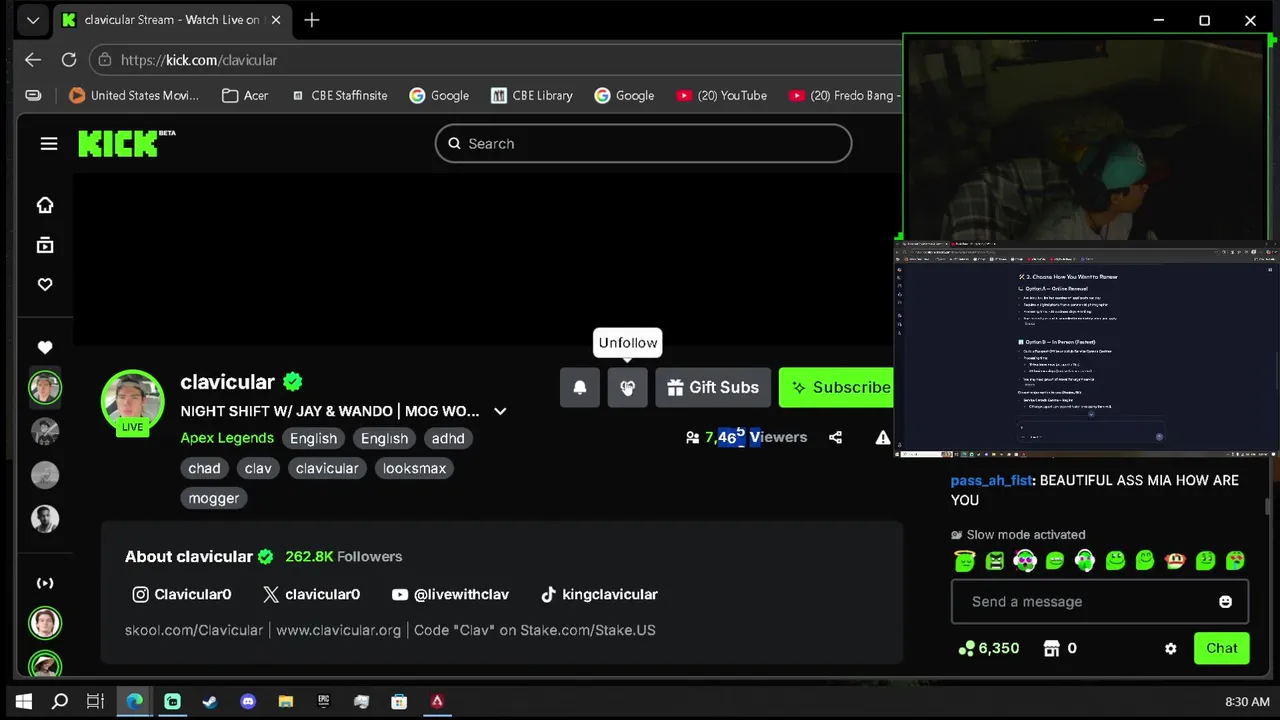The image size is (1280, 720).
Task: Open the Windows Start menu
Action: pos(24,702)
